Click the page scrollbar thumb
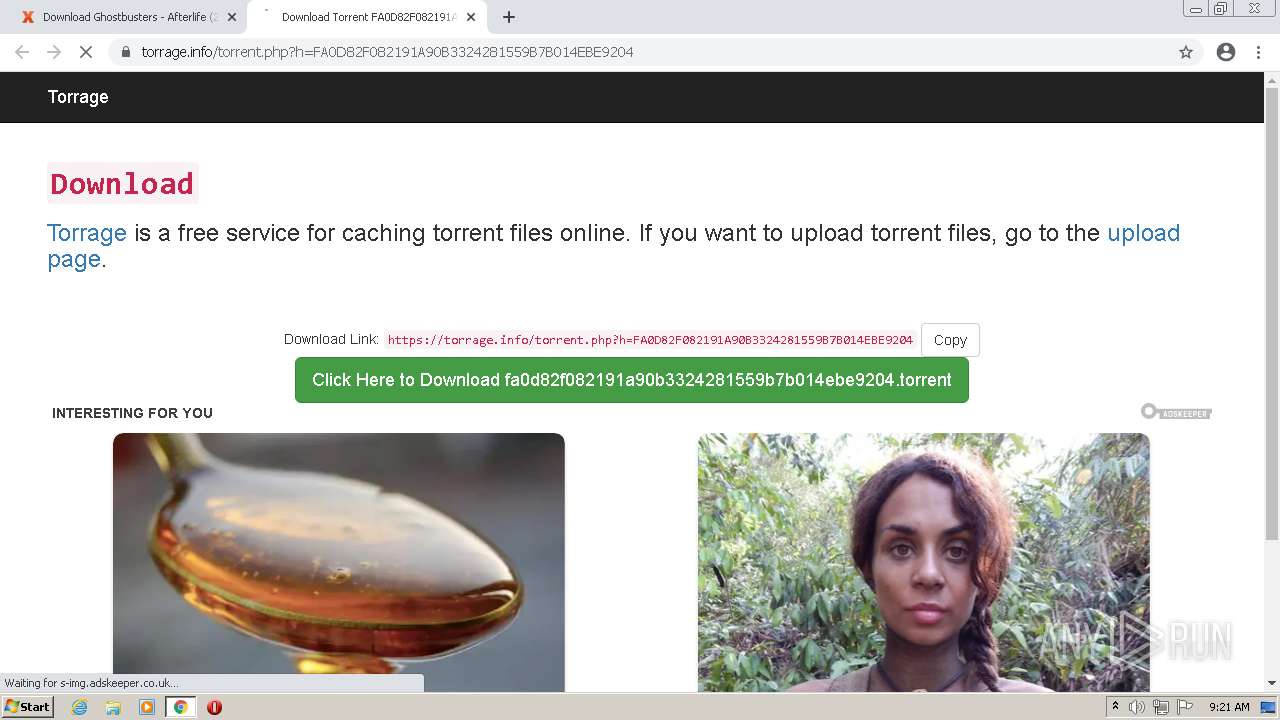 [x=1272, y=316]
